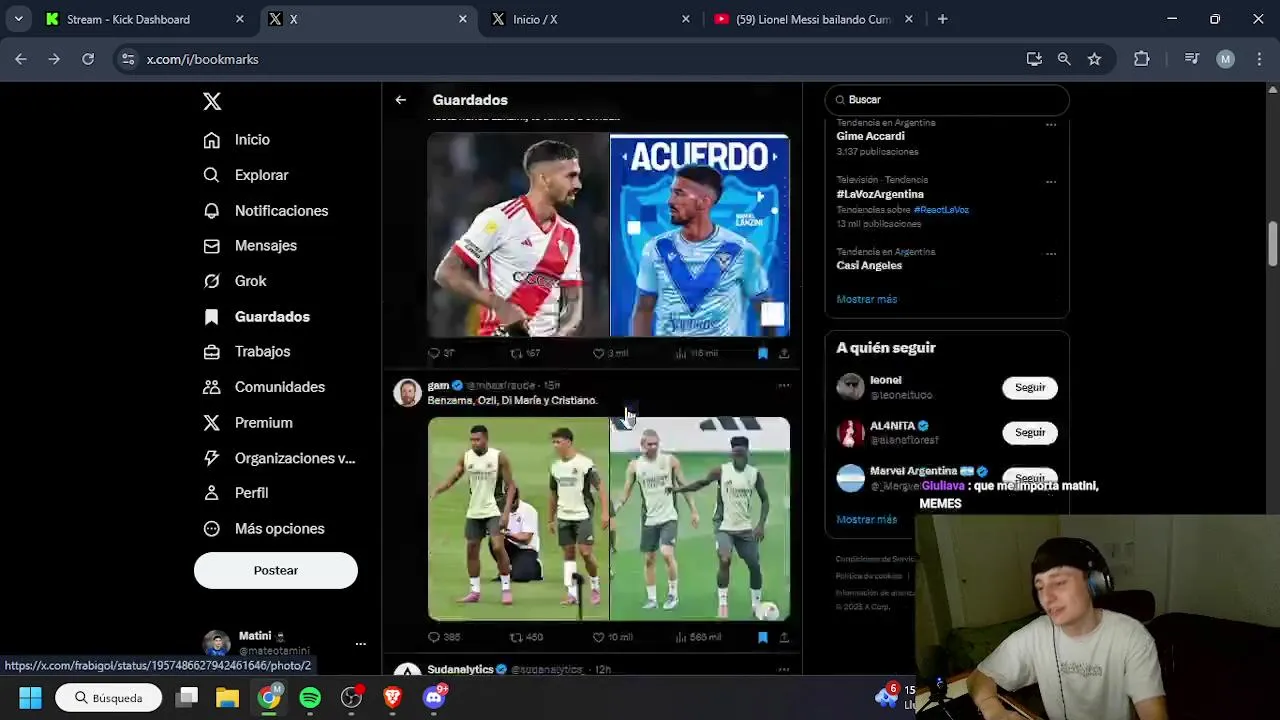
Task: Open more options on Sudanalytics post
Action: click(x=784, y=669)
